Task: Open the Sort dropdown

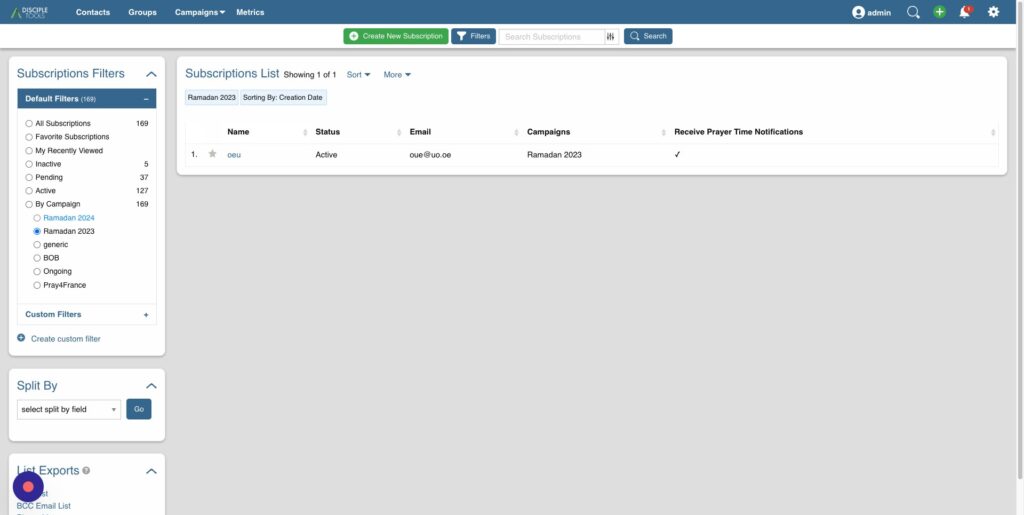Action: (358, 74)
